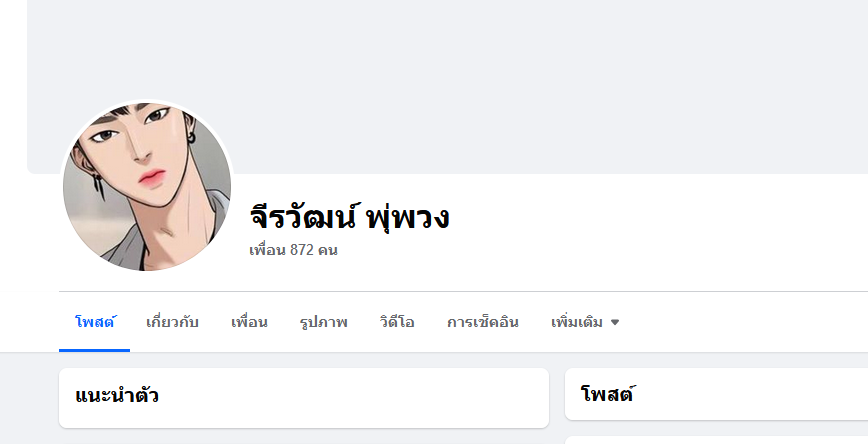The image size is (868, 444).
Task: Click the character's face in the avatar
Action: (138, 149)
